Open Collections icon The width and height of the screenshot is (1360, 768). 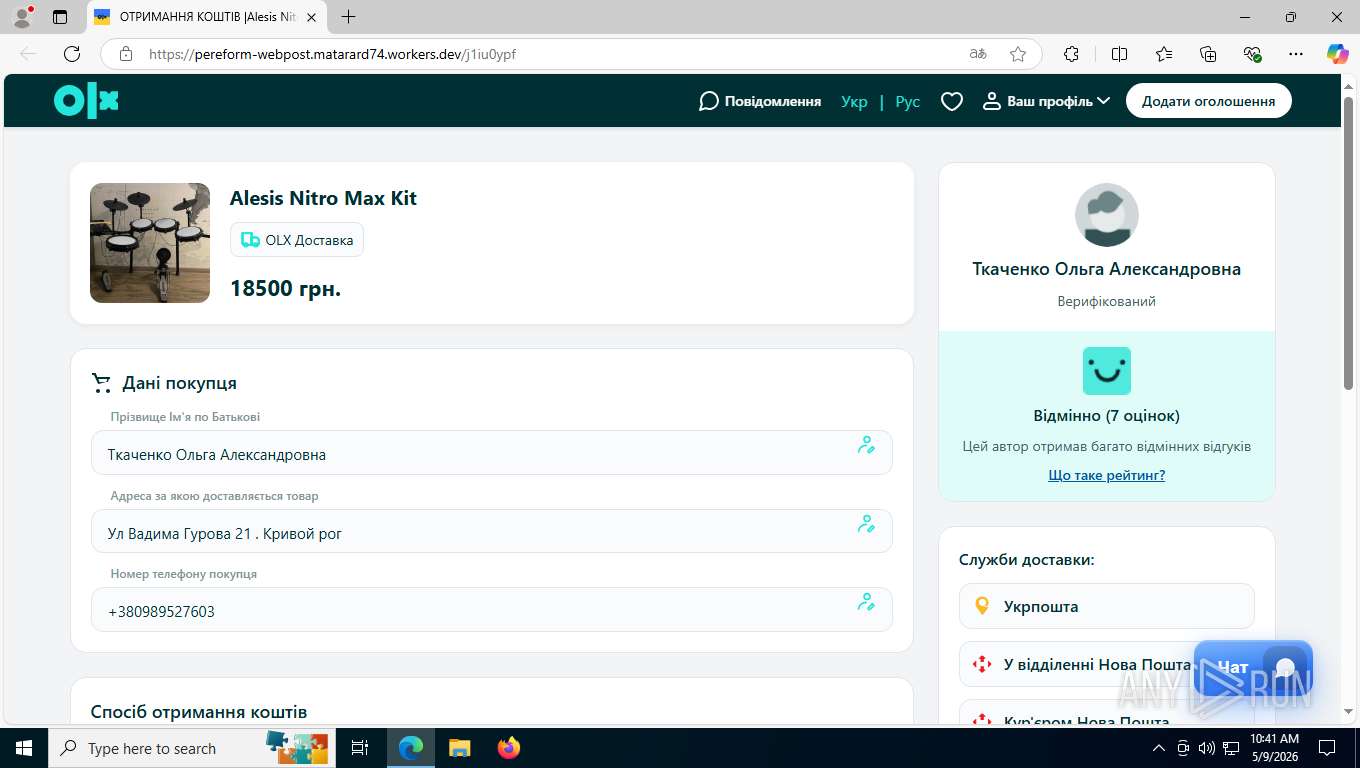pyautogui.click(x=1208, y=54)
